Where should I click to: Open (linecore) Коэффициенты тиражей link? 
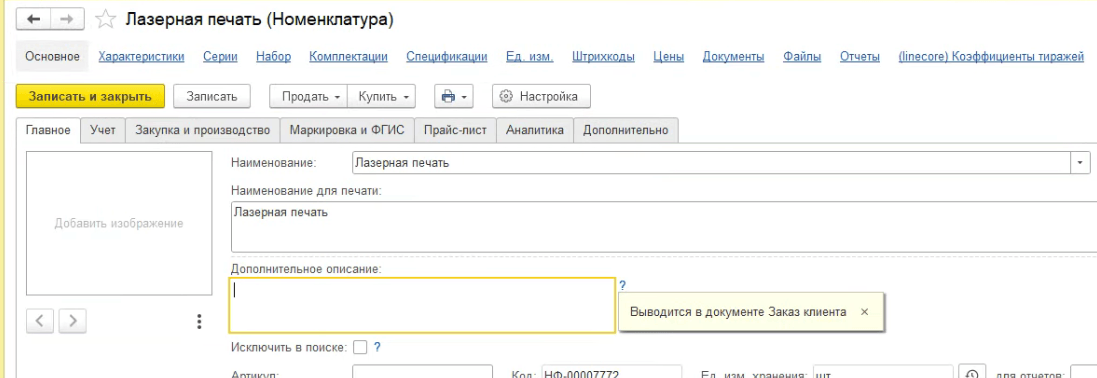tap(991, 57)
